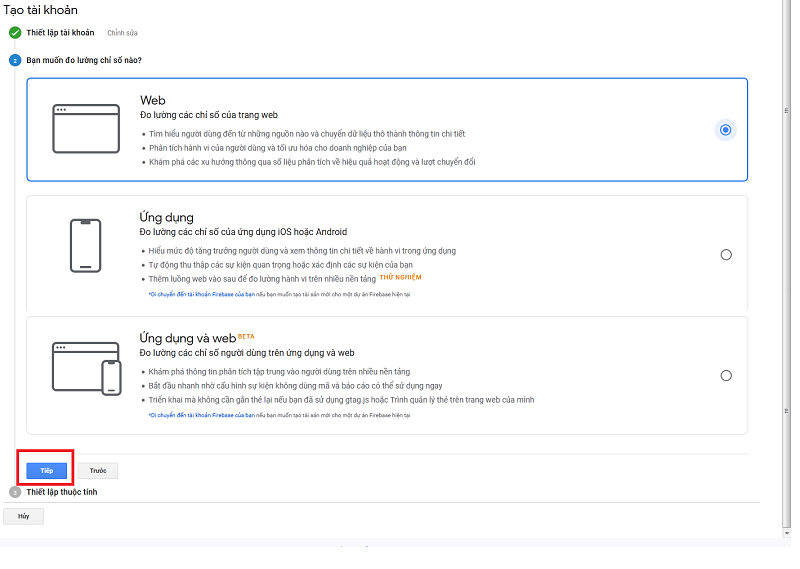The height and width of the screenshot is (569, 800).
Task: Select the Ứng dụng radio button
Action: coord(725,254)
